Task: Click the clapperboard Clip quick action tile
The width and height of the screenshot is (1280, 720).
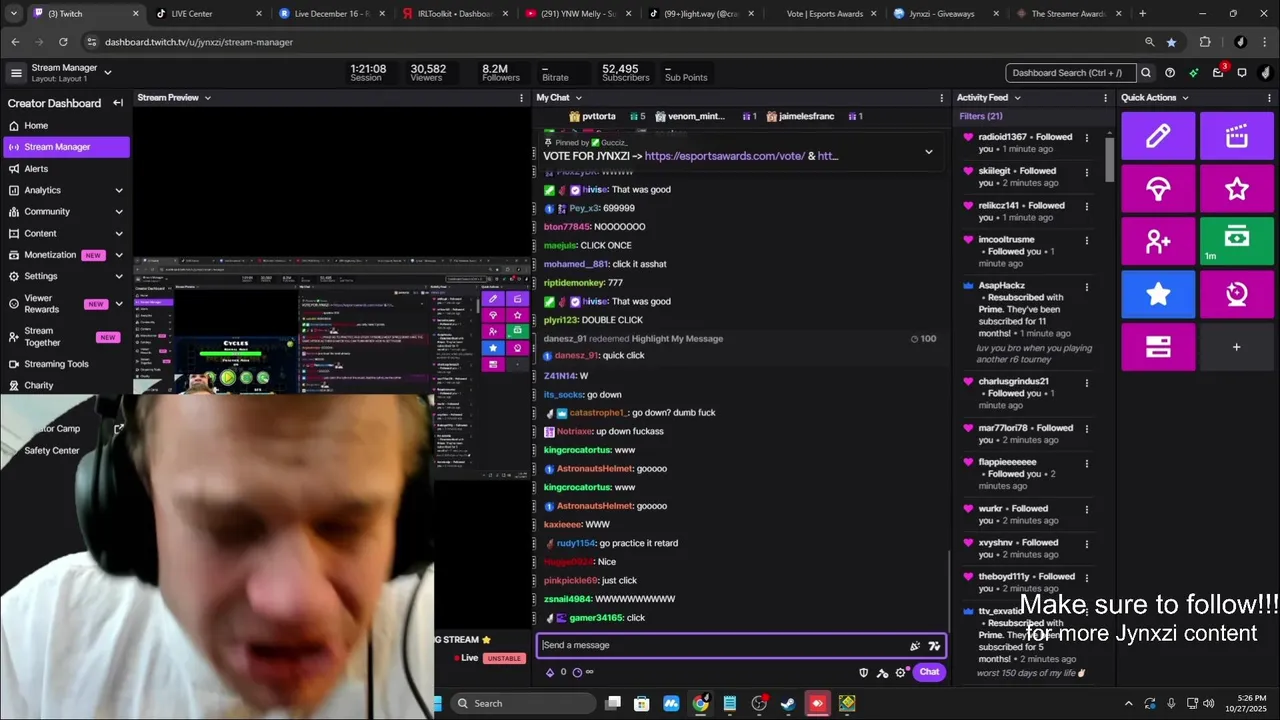Action: point(1236,136)
